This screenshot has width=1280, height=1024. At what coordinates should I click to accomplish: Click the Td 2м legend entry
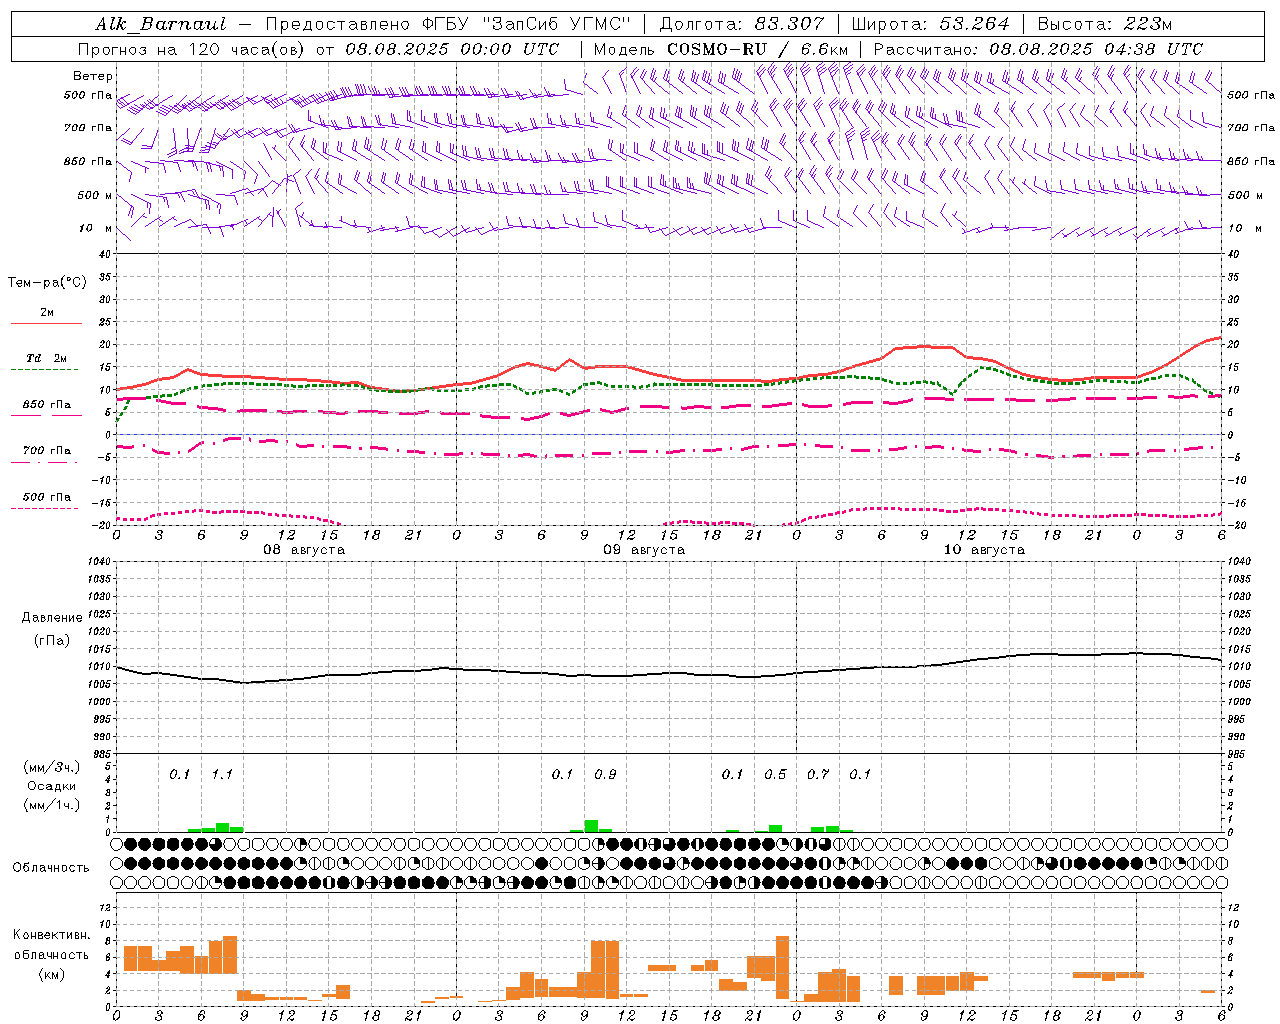tap(47, 358)
